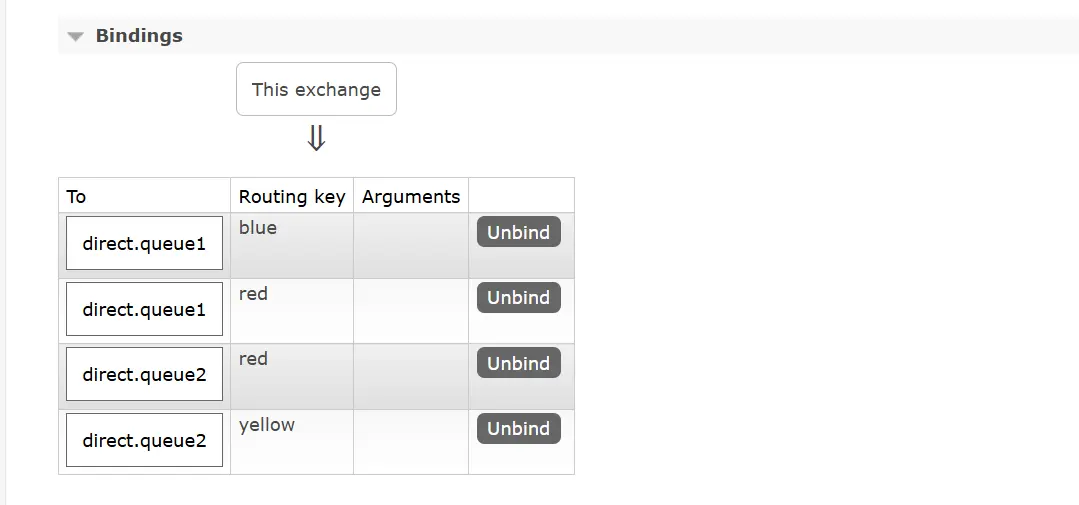The height and width of the screenshot is (505, 1079).
Task: Collapse the Bindings section triangle
Action: coord(75,37)
